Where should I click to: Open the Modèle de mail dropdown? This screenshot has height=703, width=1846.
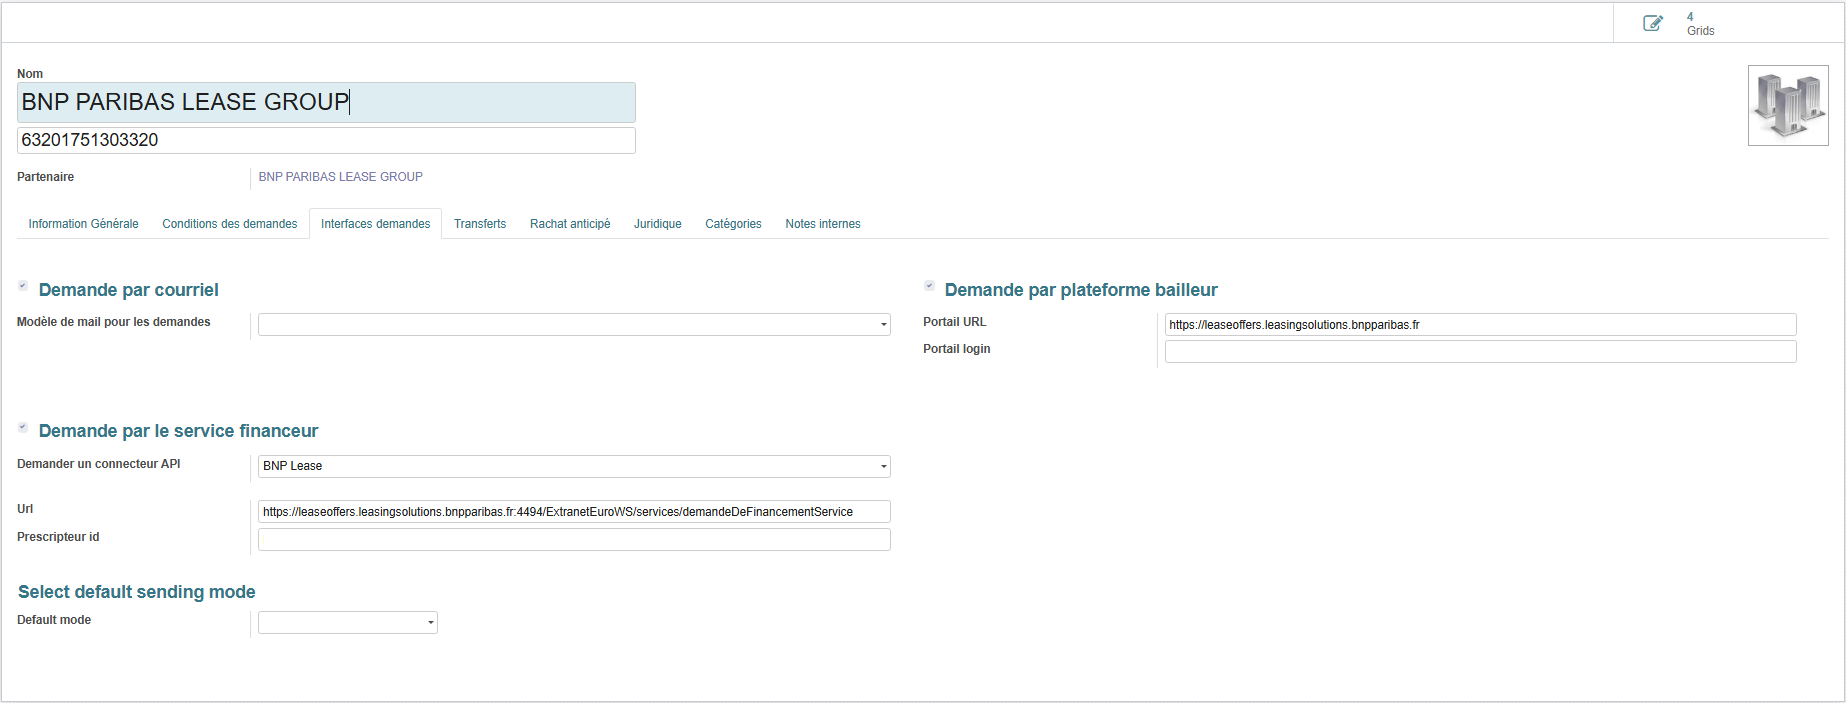pyautogui.click(x=573, y=325)
